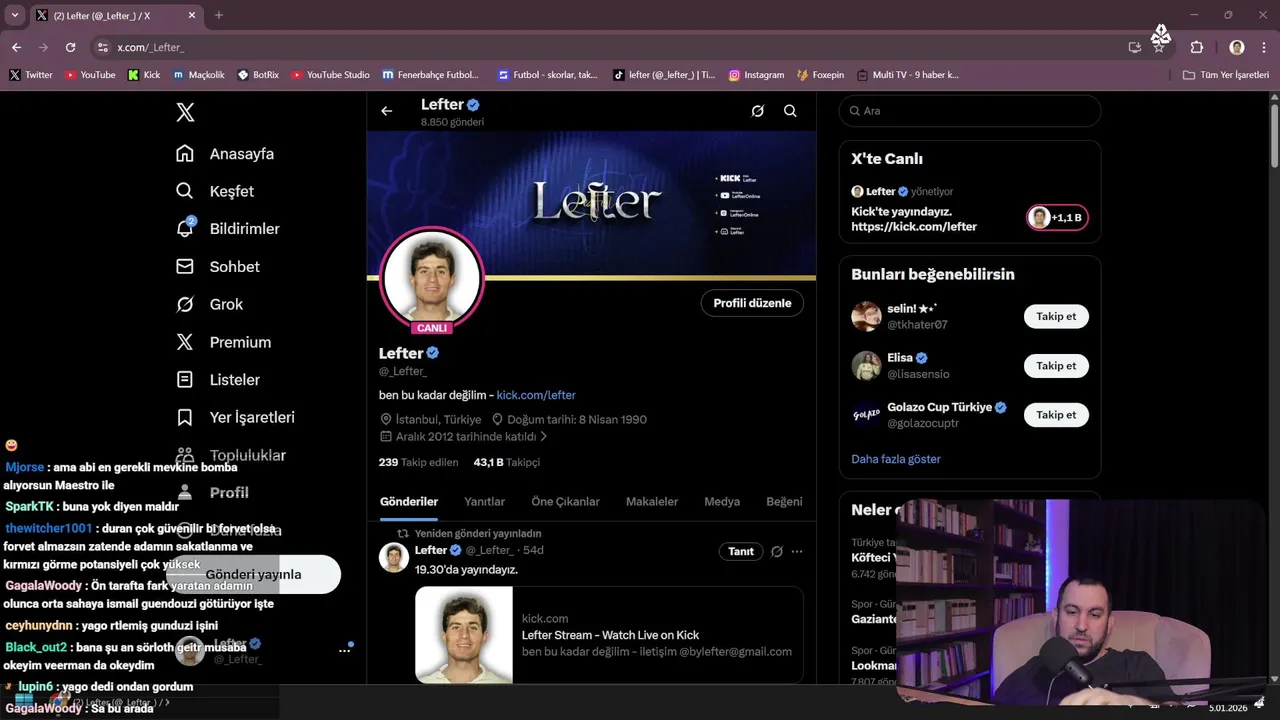Open three-dot menu on the post
Image resolution: width=1280 pixels, height=720 pixels.
click(x=797, y=551)
